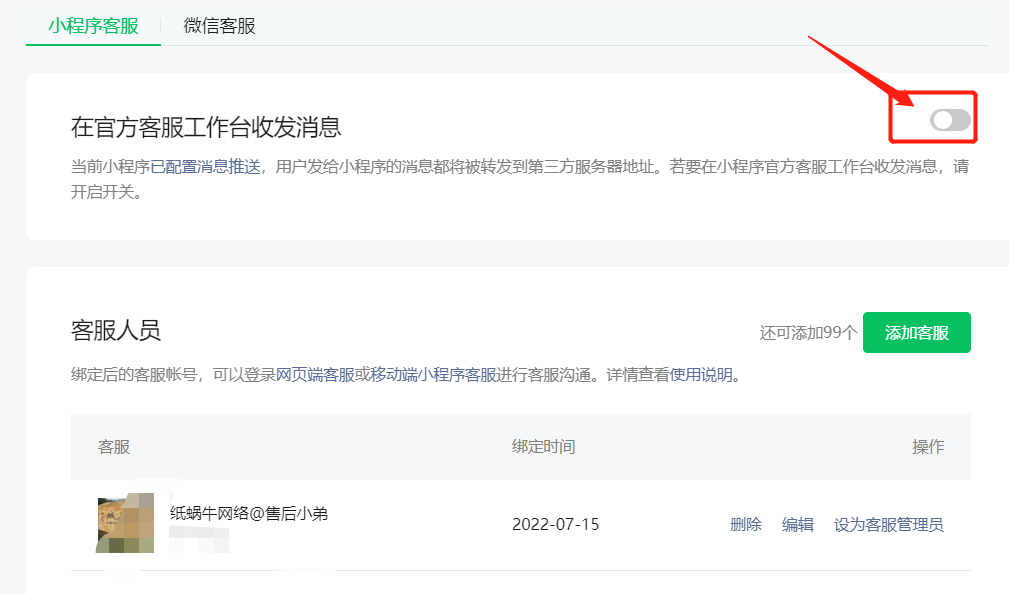Delete the 纸蜗牛网络@售后小弟 agent with 删除
Screen dimensions: 1009x594
click(x=746, y=524)
